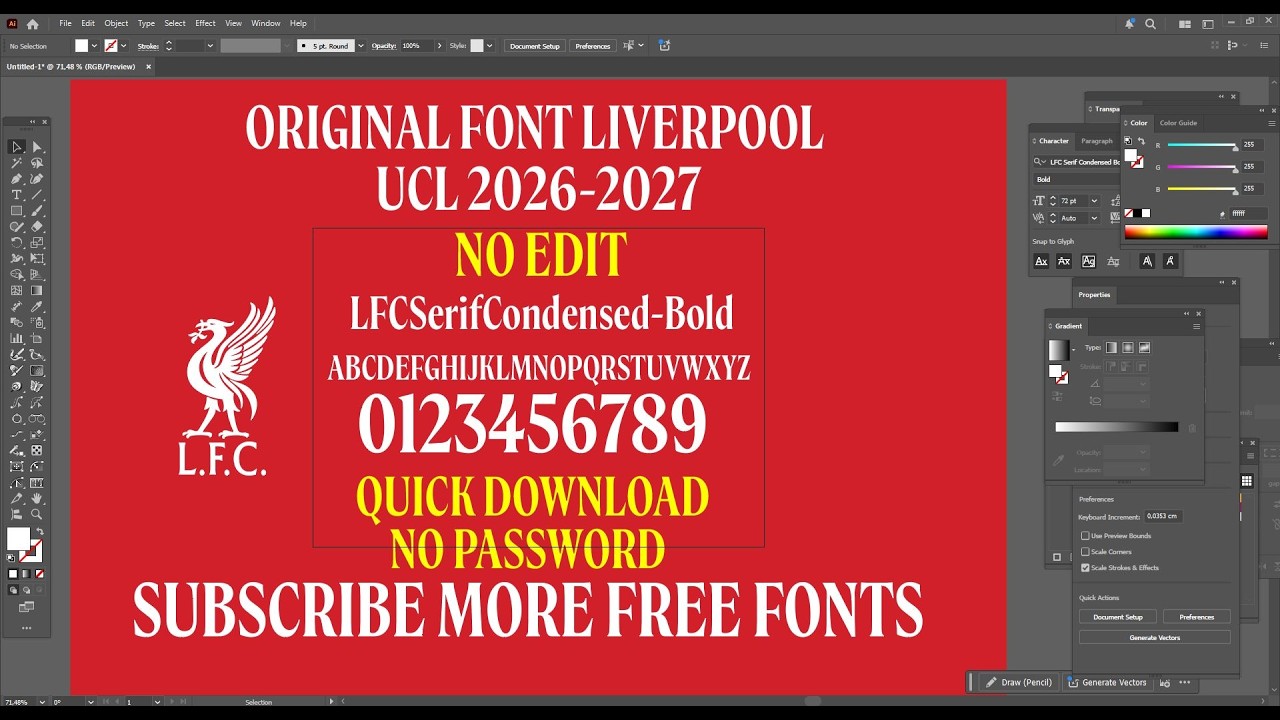Viewport: 1280px width, 720px height.
Task: Select the Lasso tool
Action: (37, 163)
